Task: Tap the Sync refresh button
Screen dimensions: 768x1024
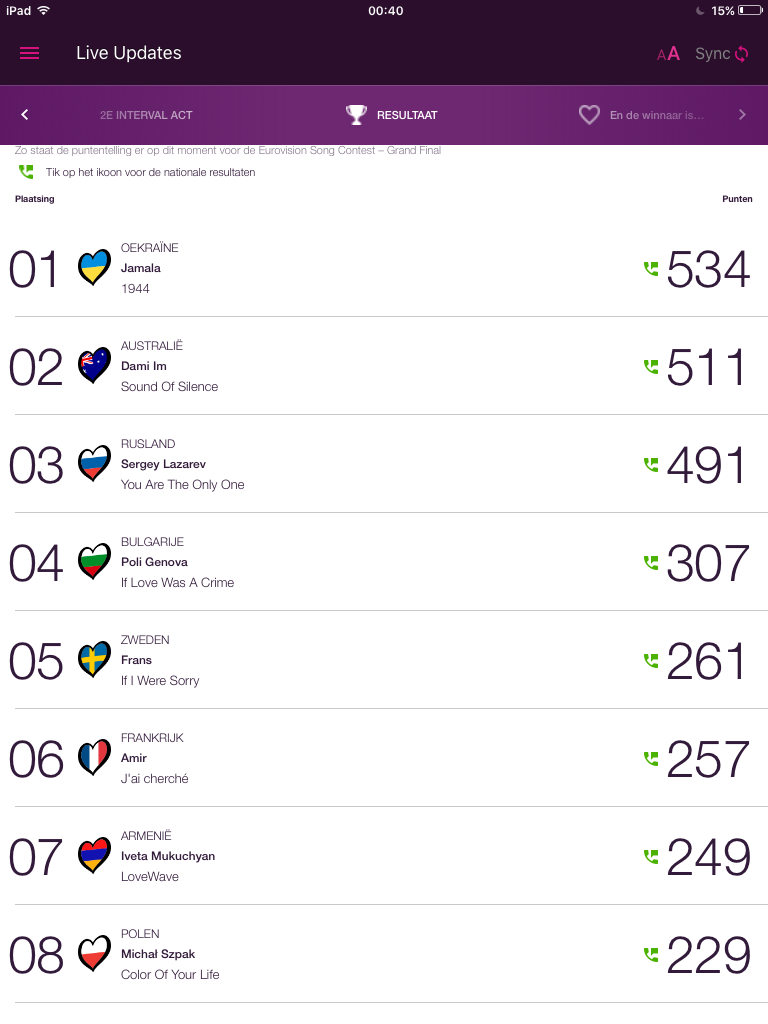Action: click(x=722, y=54)
